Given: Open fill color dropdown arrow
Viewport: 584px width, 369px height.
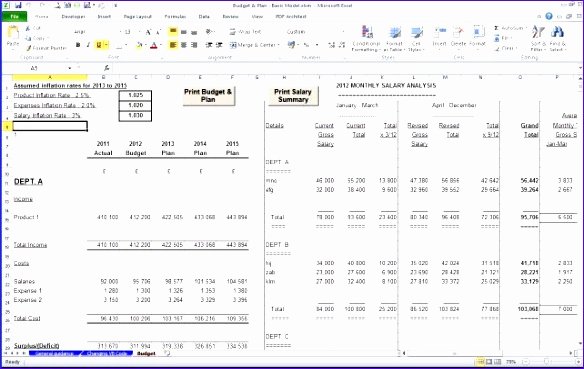Looking at the screenshot, I should pyautogui.click(x=146, y=45).
